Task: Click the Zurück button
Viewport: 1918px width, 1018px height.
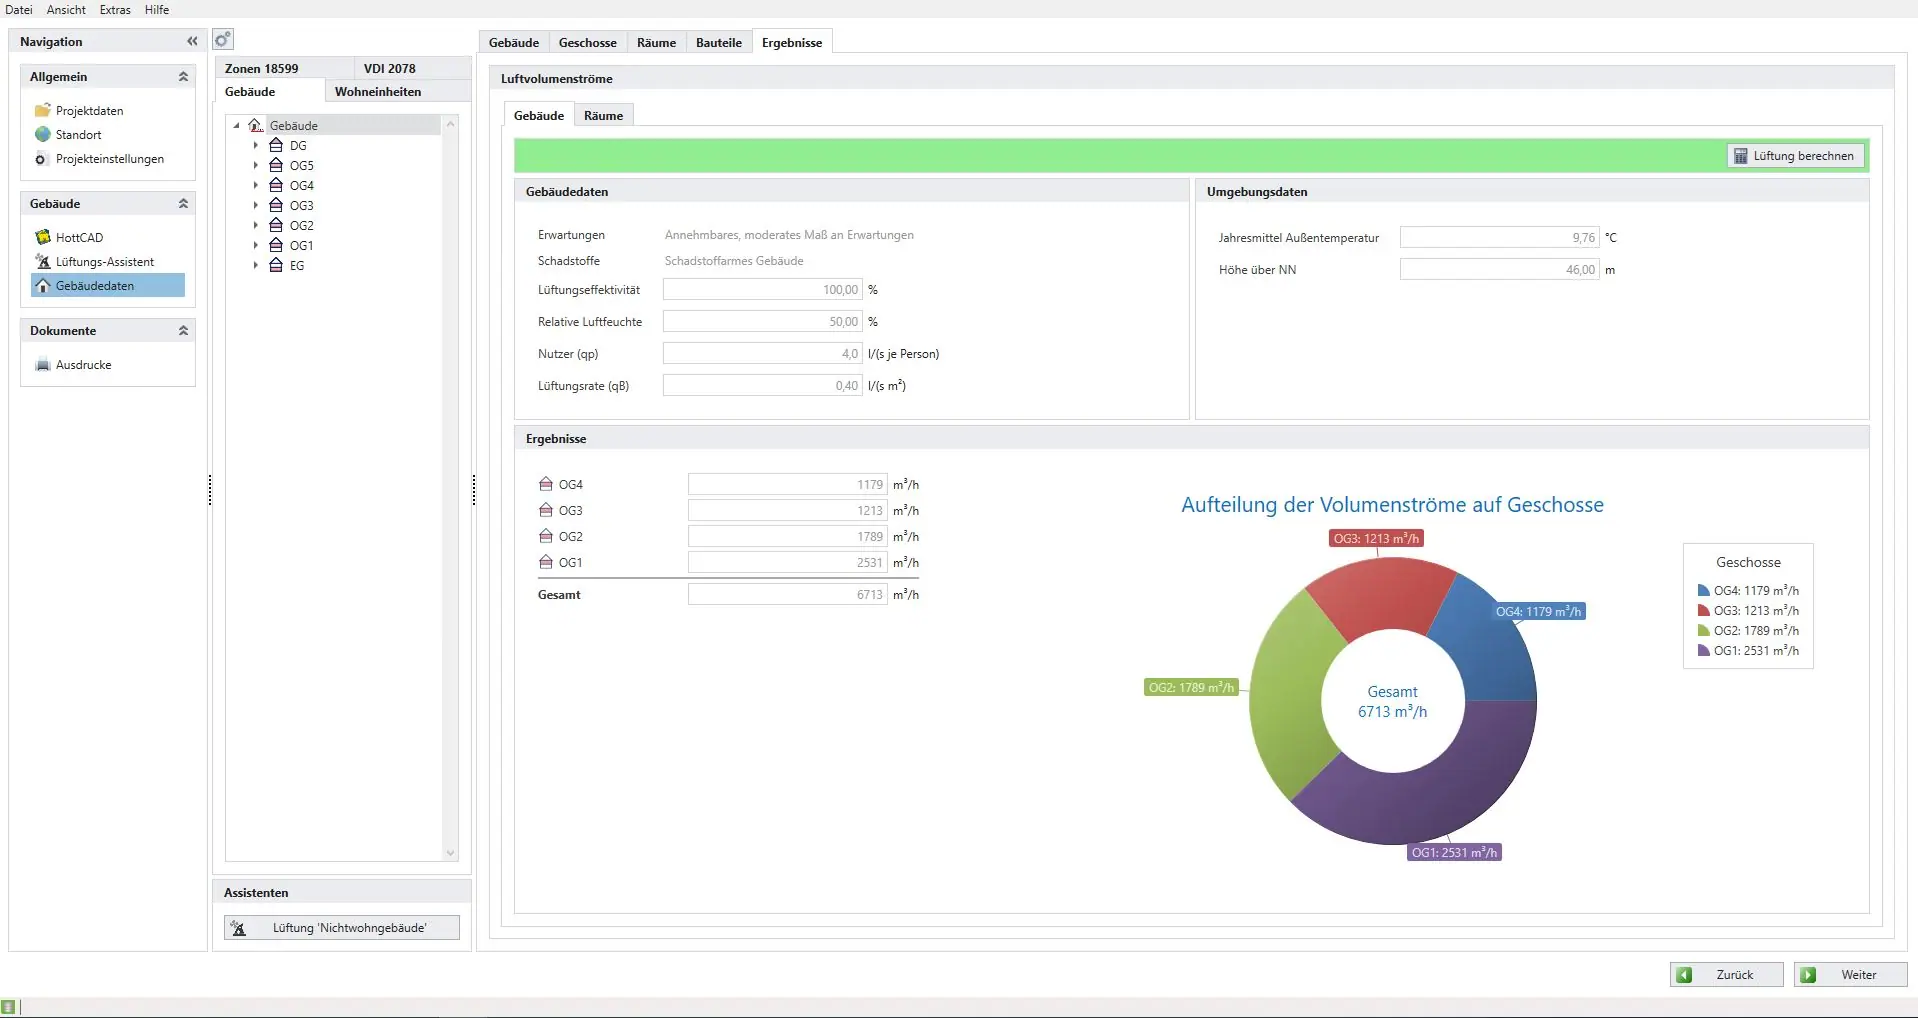Action: pos(1726,975)
